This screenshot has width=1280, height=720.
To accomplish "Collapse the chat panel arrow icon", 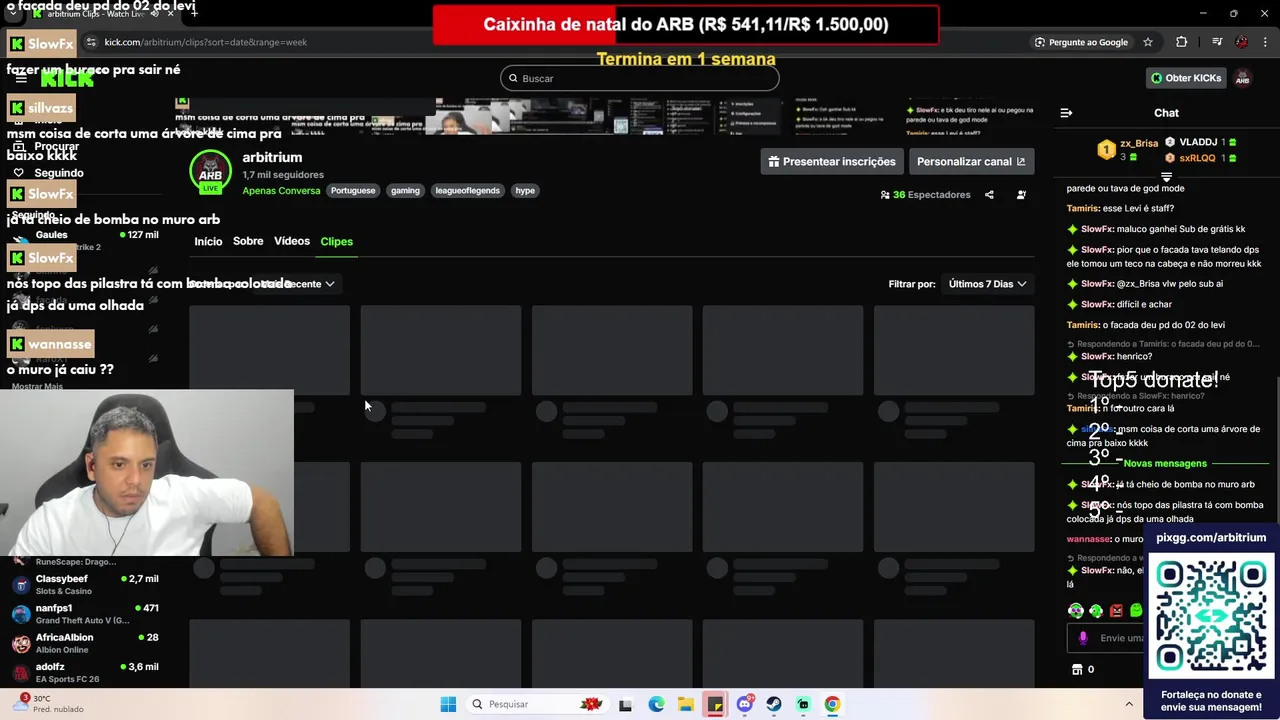I will pos(1066,113).
